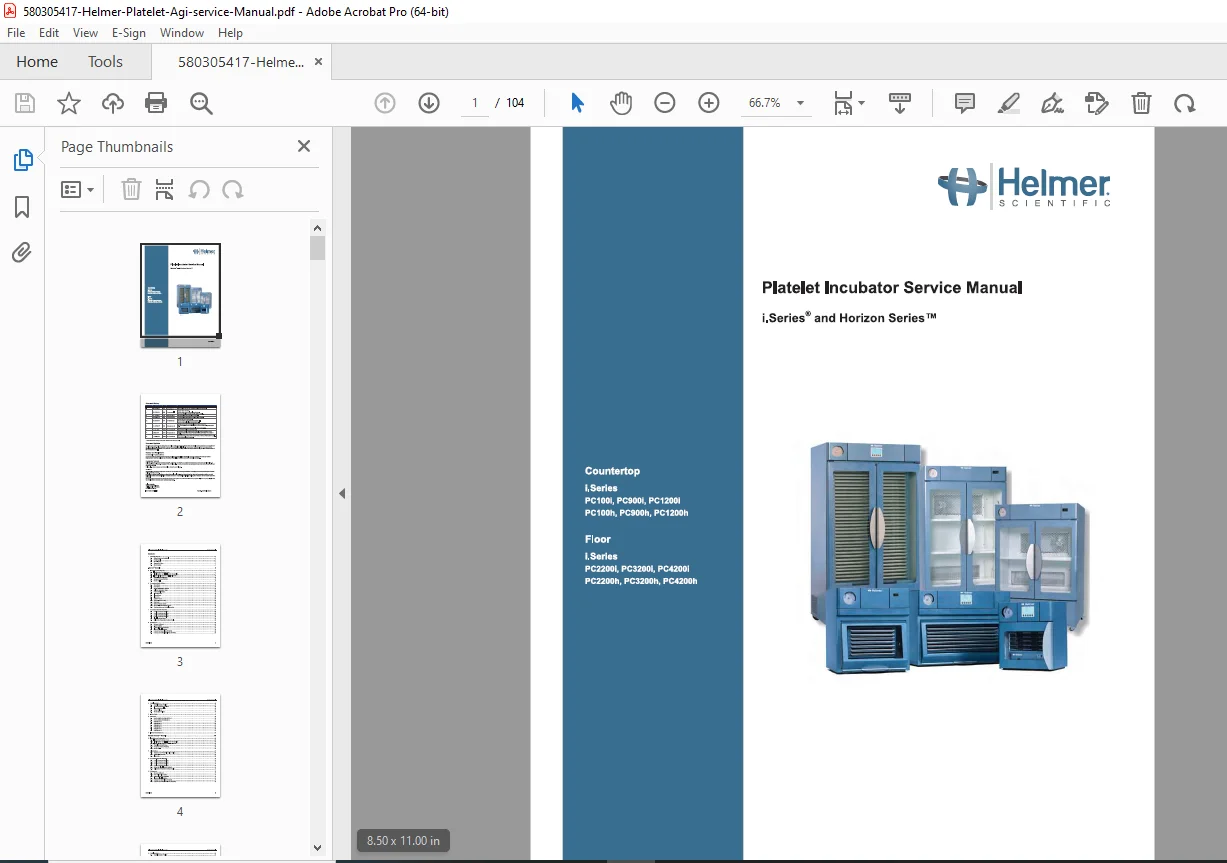Go to next page with down arrow
Image resolution: width=1227 pixels, height=863 pixels.
[x=429, y=103]
